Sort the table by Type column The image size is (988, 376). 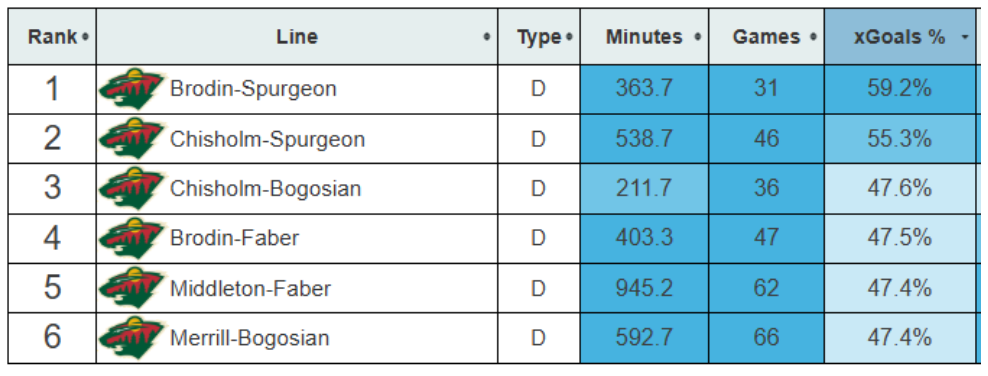(x=539, y=37)
